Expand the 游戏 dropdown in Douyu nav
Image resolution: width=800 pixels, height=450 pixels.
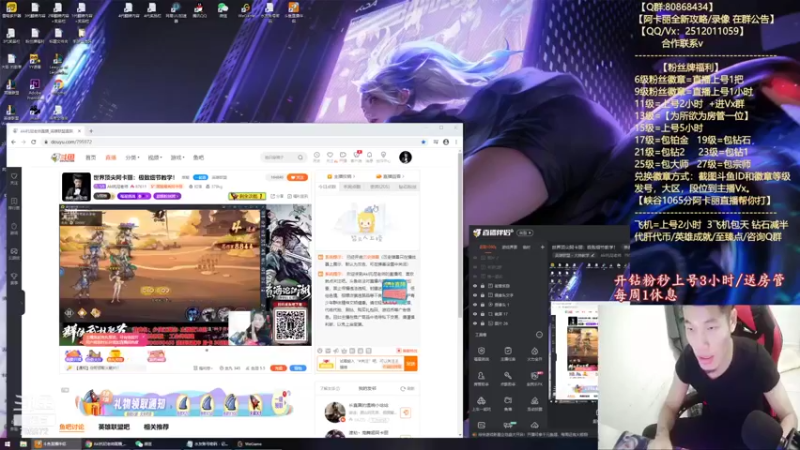(x=178, y=158)
